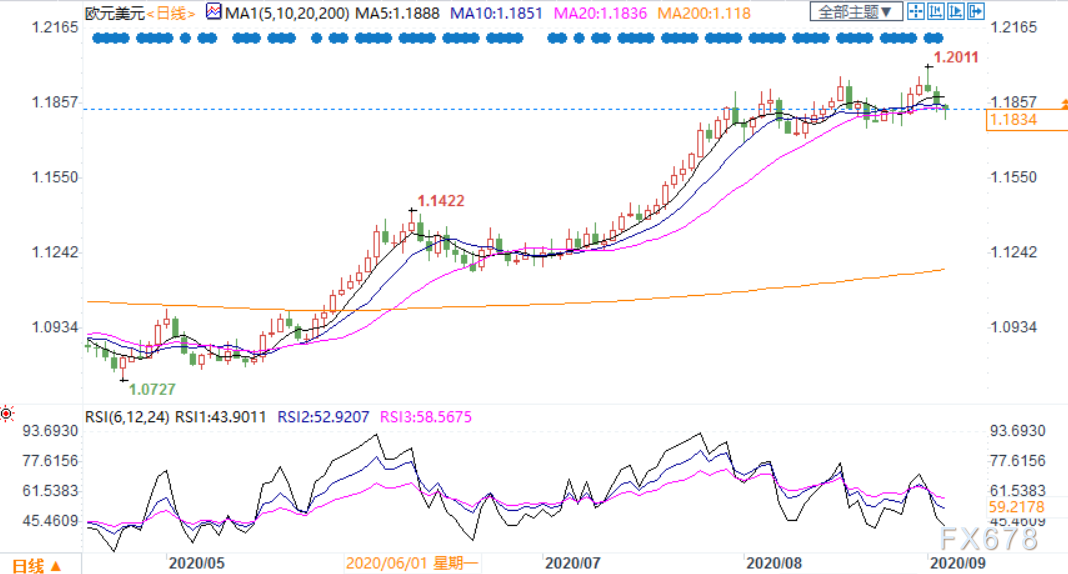
Task: Click the 2020/08 date label on time axis
Action: [774, 563]
